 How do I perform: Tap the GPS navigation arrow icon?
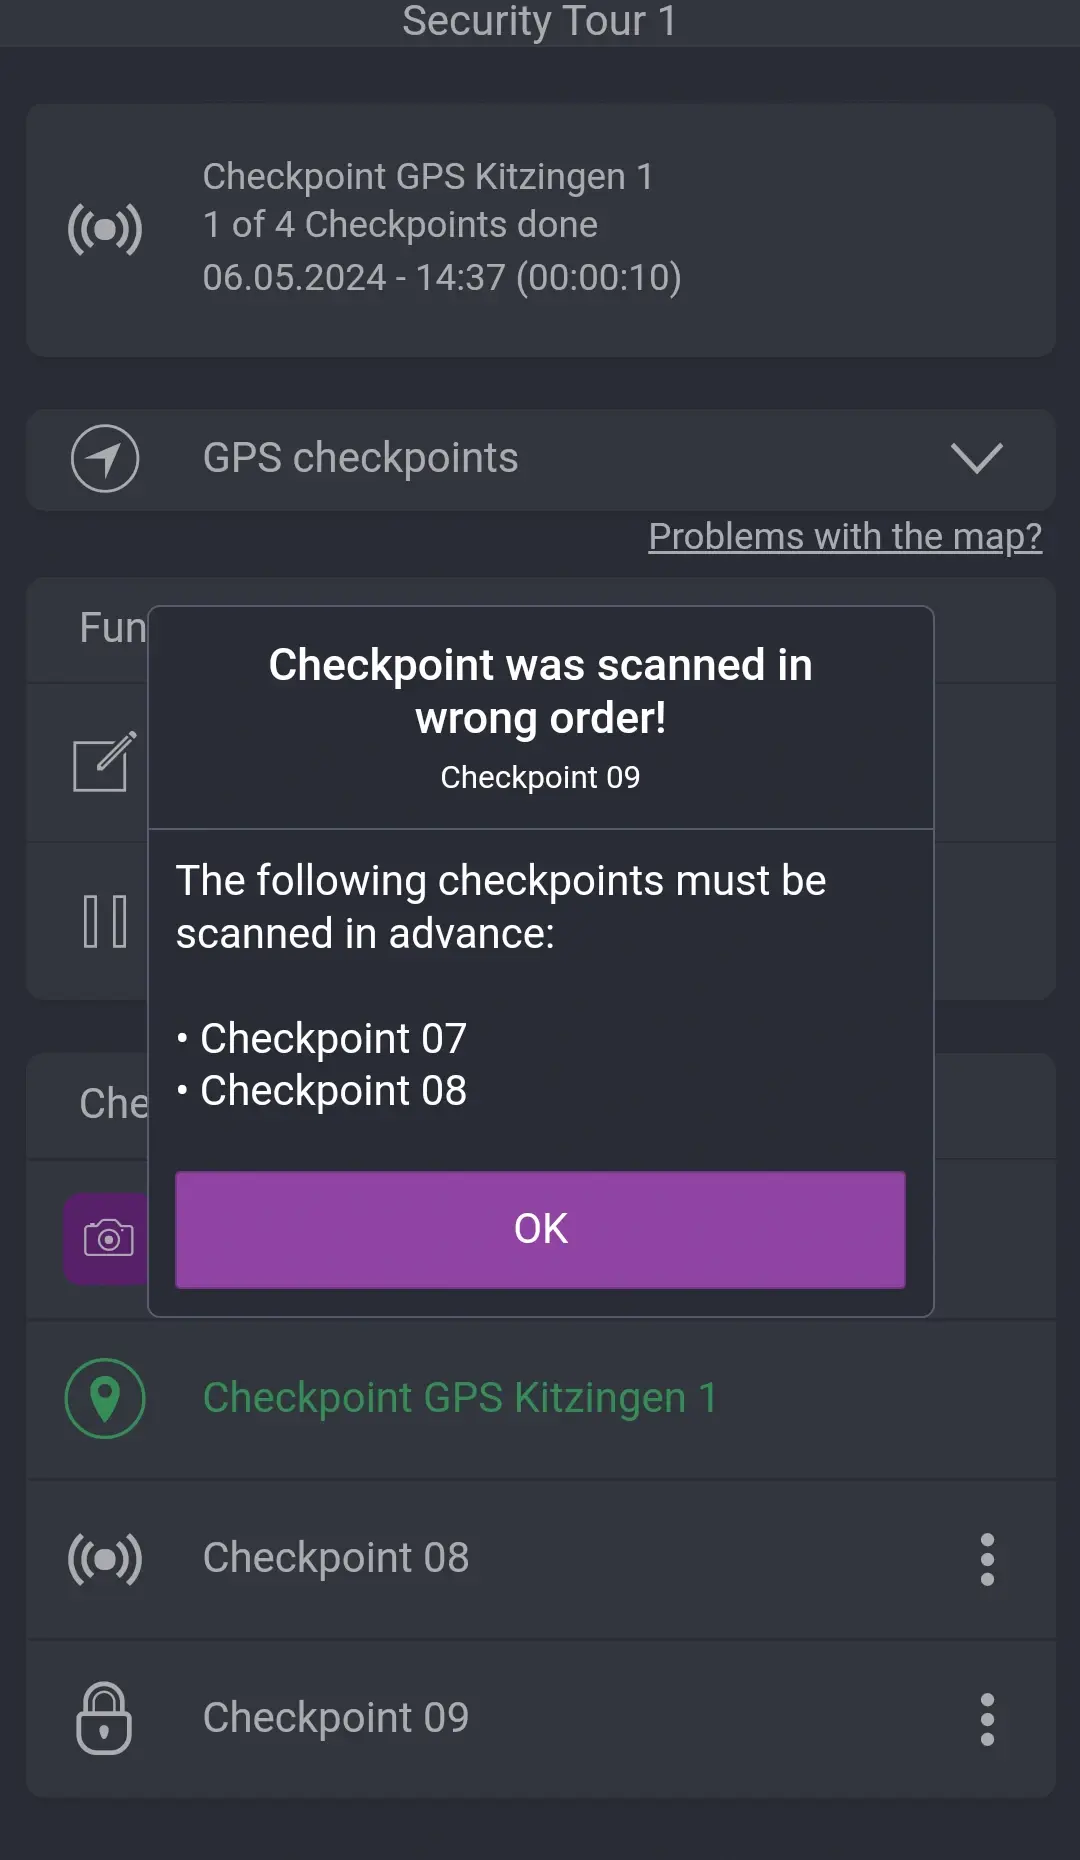(105, 459)
